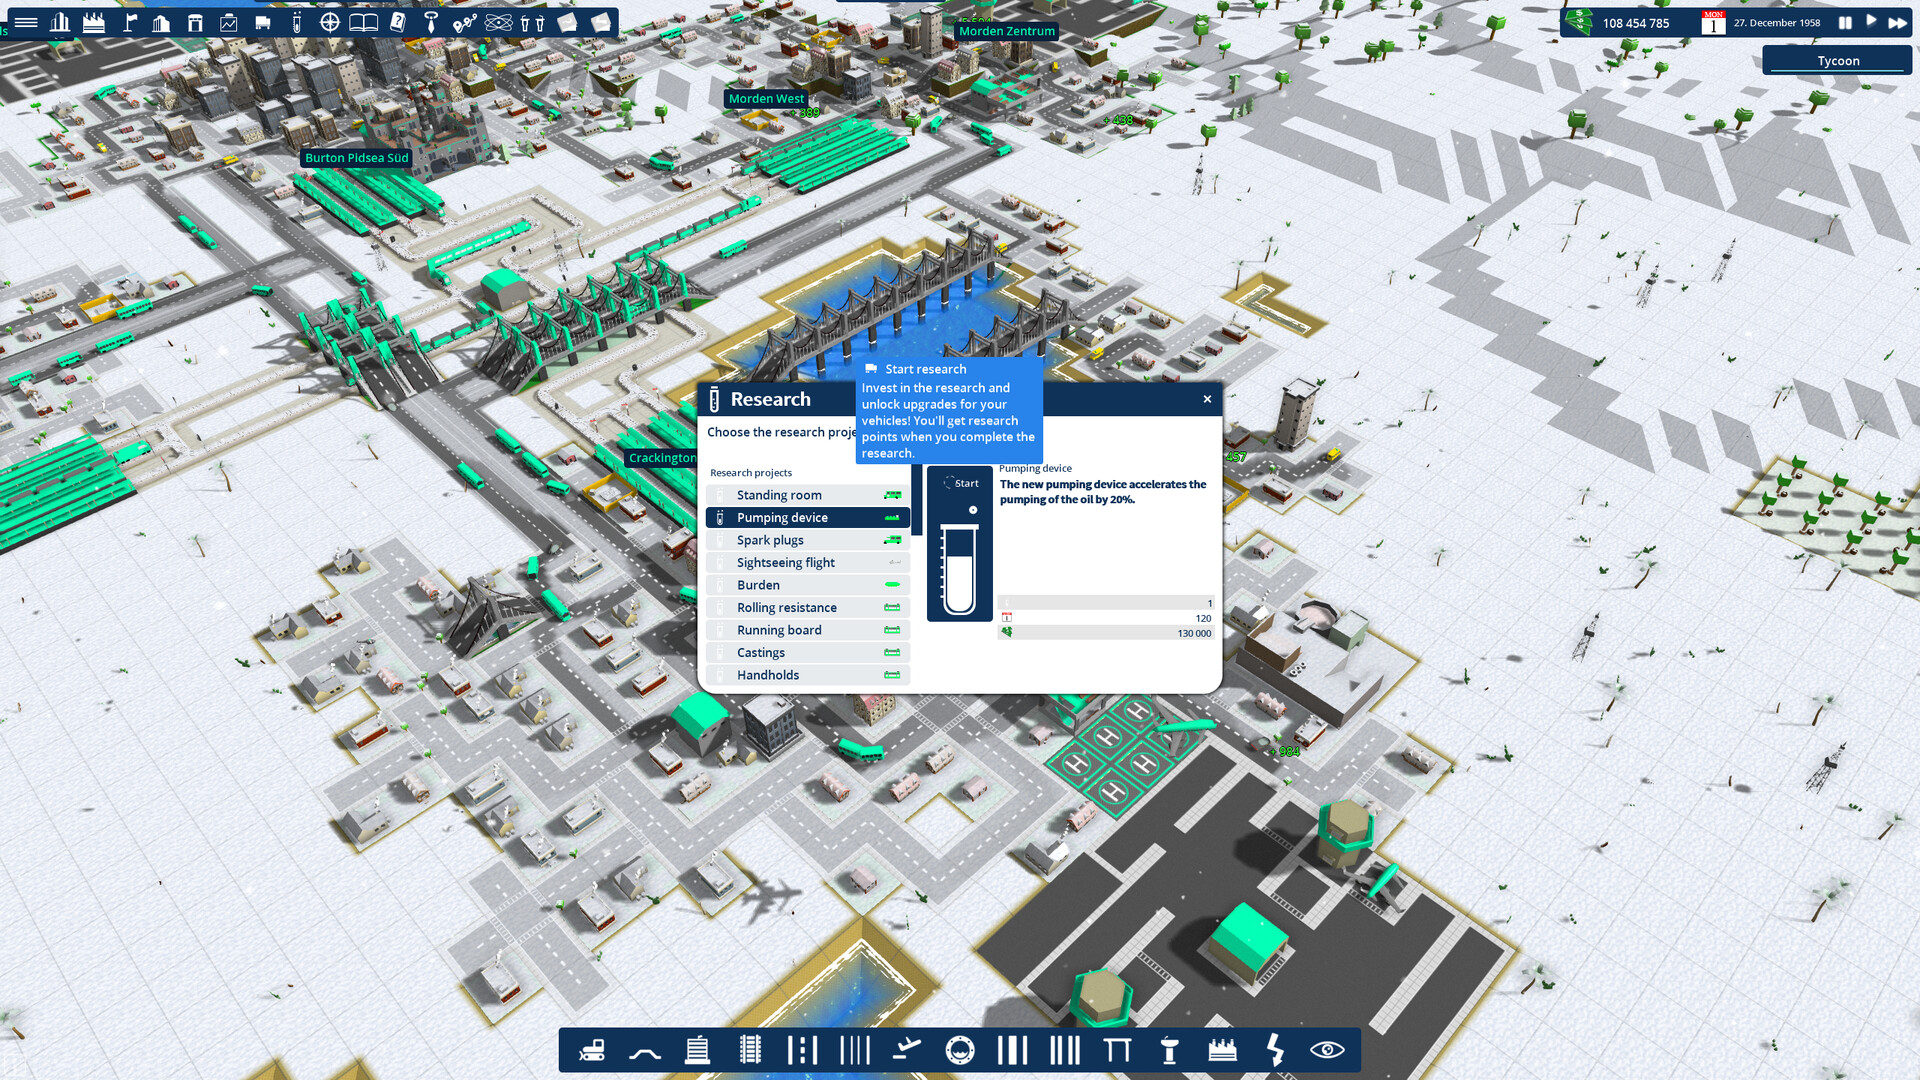
Task: Open the harbor construction tool
Action: click(961, 1051)
